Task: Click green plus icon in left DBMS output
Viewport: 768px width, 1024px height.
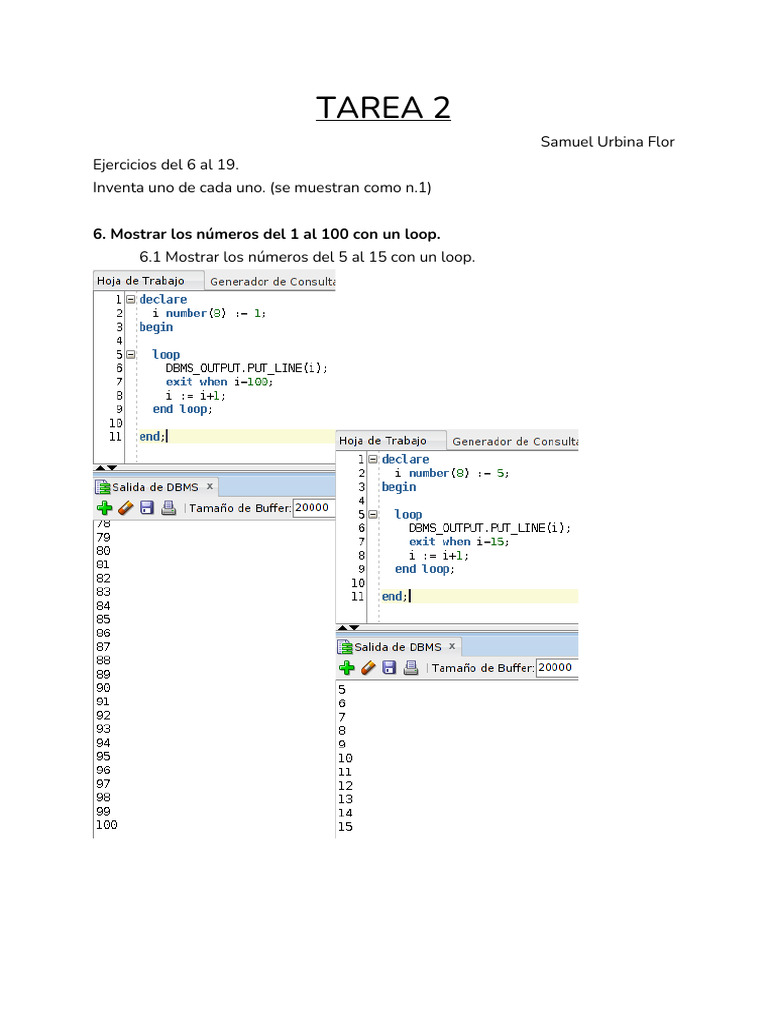Action: (x=104, y=508)
